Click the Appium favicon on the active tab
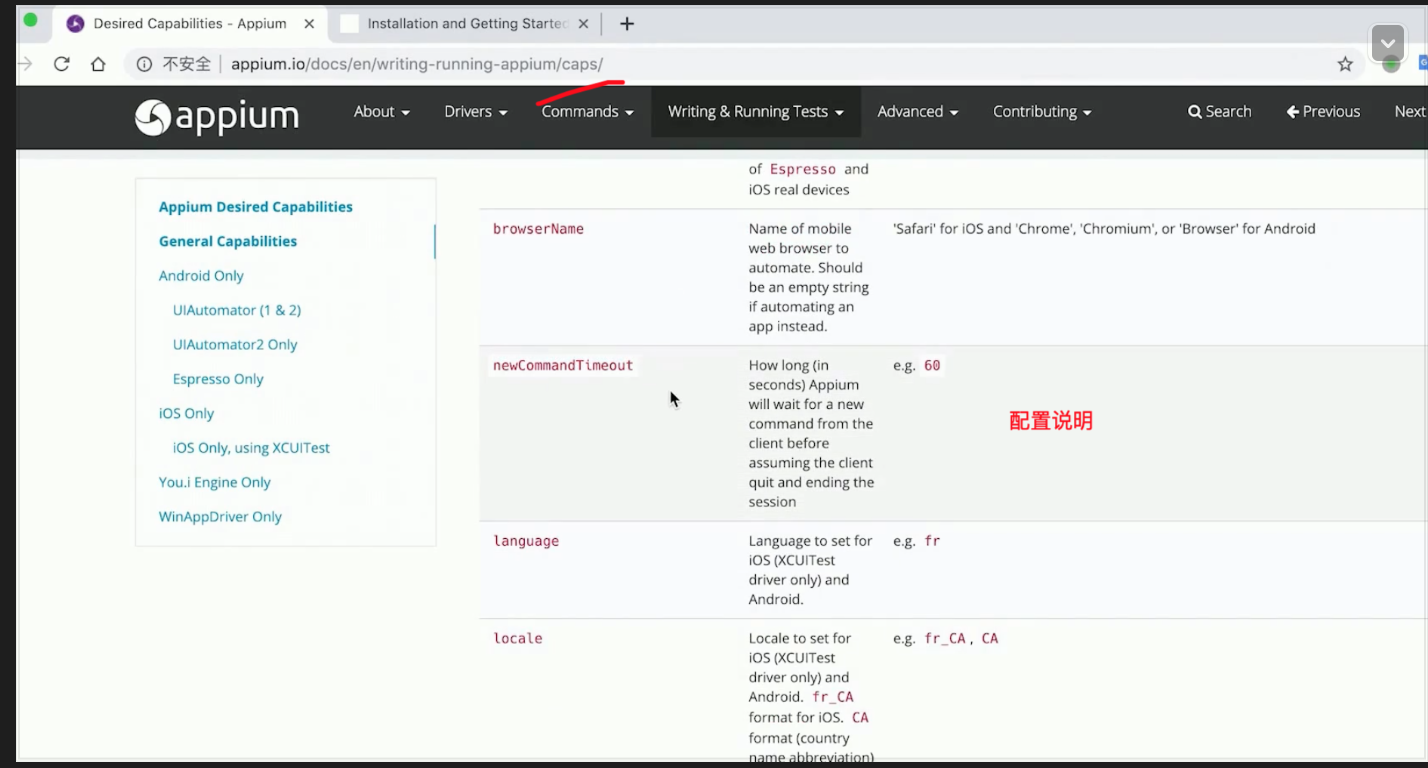This screenshot has height=768, width=1428. pos(75,24)
